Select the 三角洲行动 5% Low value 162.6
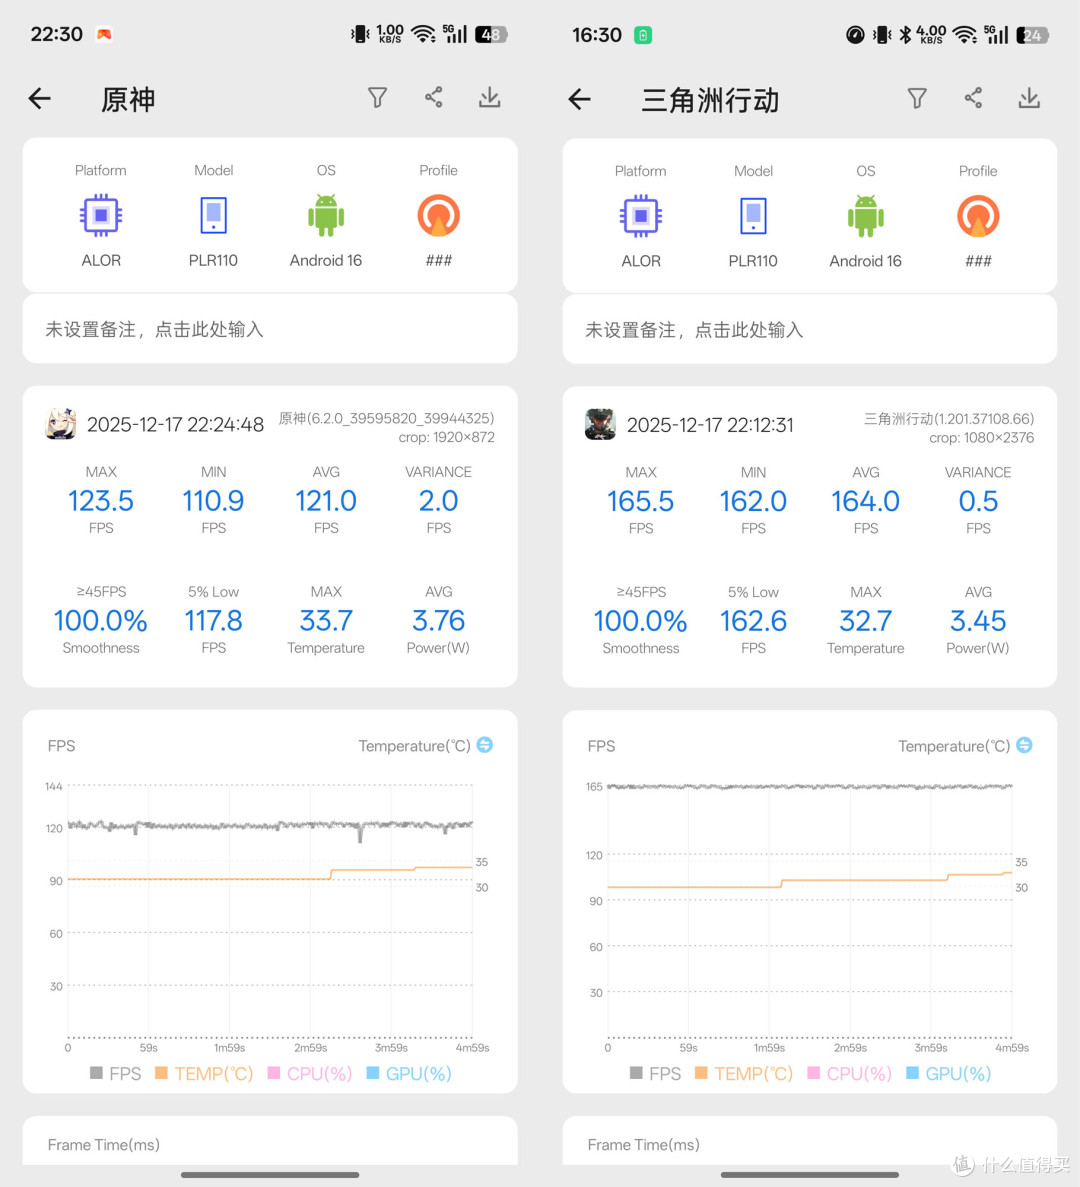The image size is (1080, 1187). [x=753, y=622]
